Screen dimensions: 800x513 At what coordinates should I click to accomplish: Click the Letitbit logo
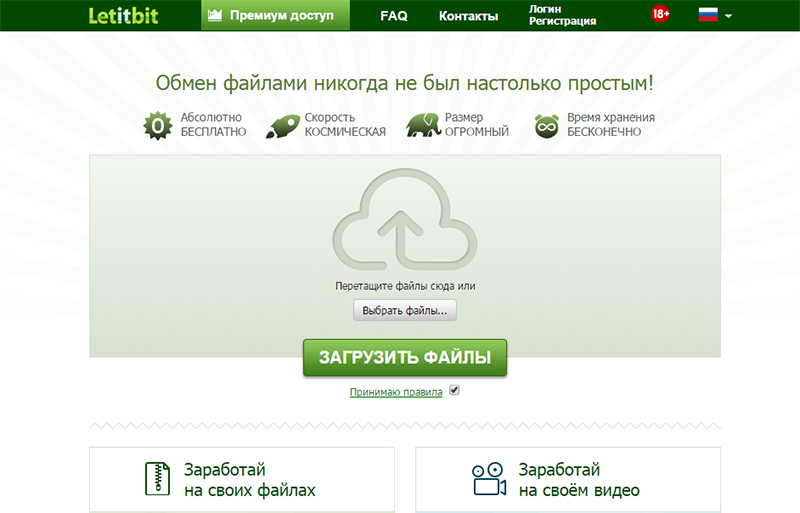pos(123,15)
